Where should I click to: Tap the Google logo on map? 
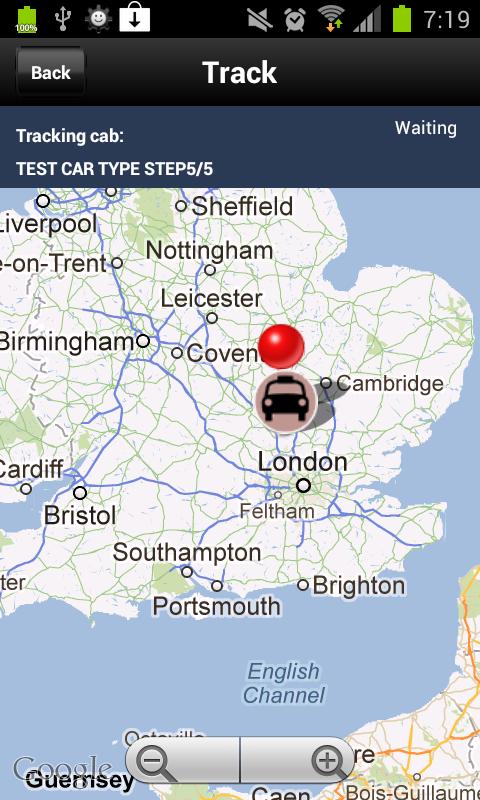click(x=62, y=769)
